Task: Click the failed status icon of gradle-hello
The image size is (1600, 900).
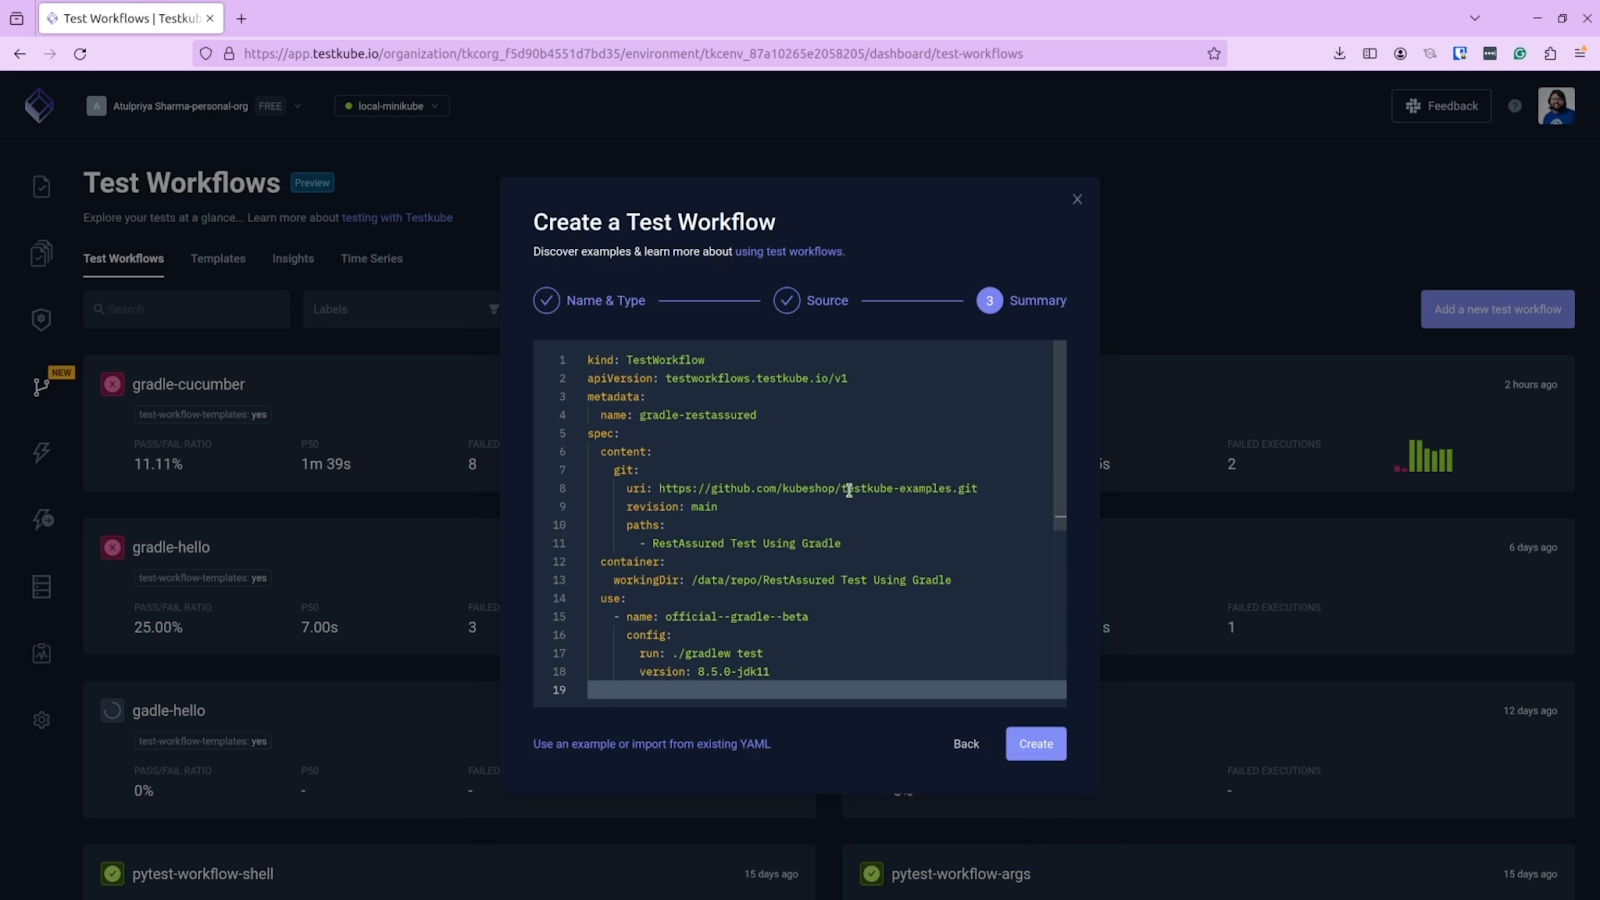Action: tap(112, 547)
